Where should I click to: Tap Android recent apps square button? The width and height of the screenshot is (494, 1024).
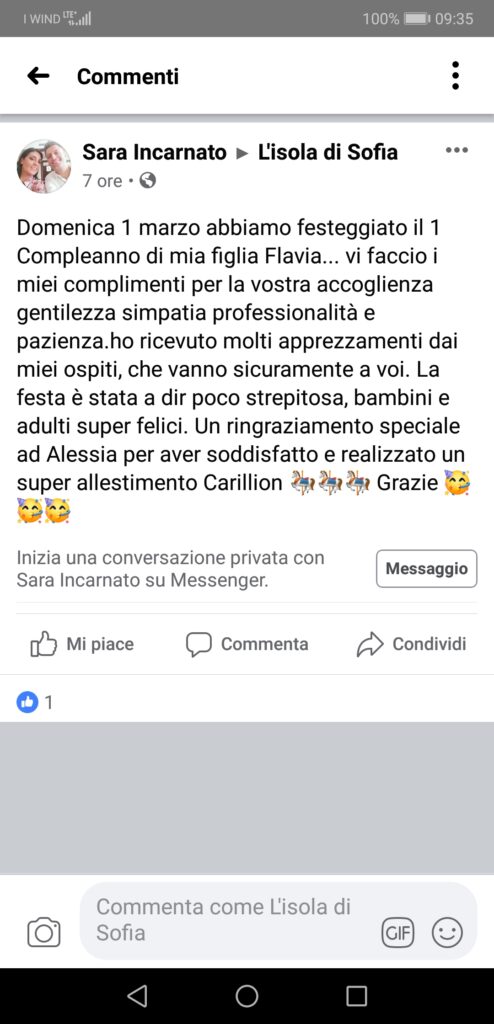pos(356,996)
